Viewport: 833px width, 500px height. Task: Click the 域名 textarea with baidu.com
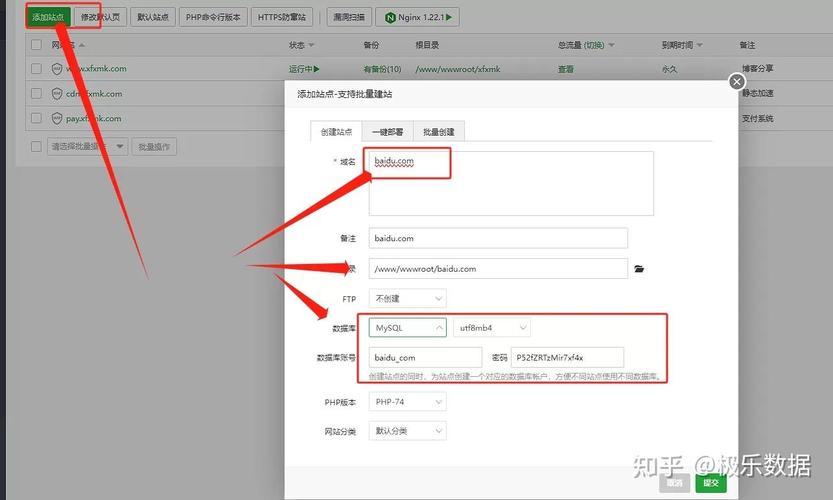511,183
